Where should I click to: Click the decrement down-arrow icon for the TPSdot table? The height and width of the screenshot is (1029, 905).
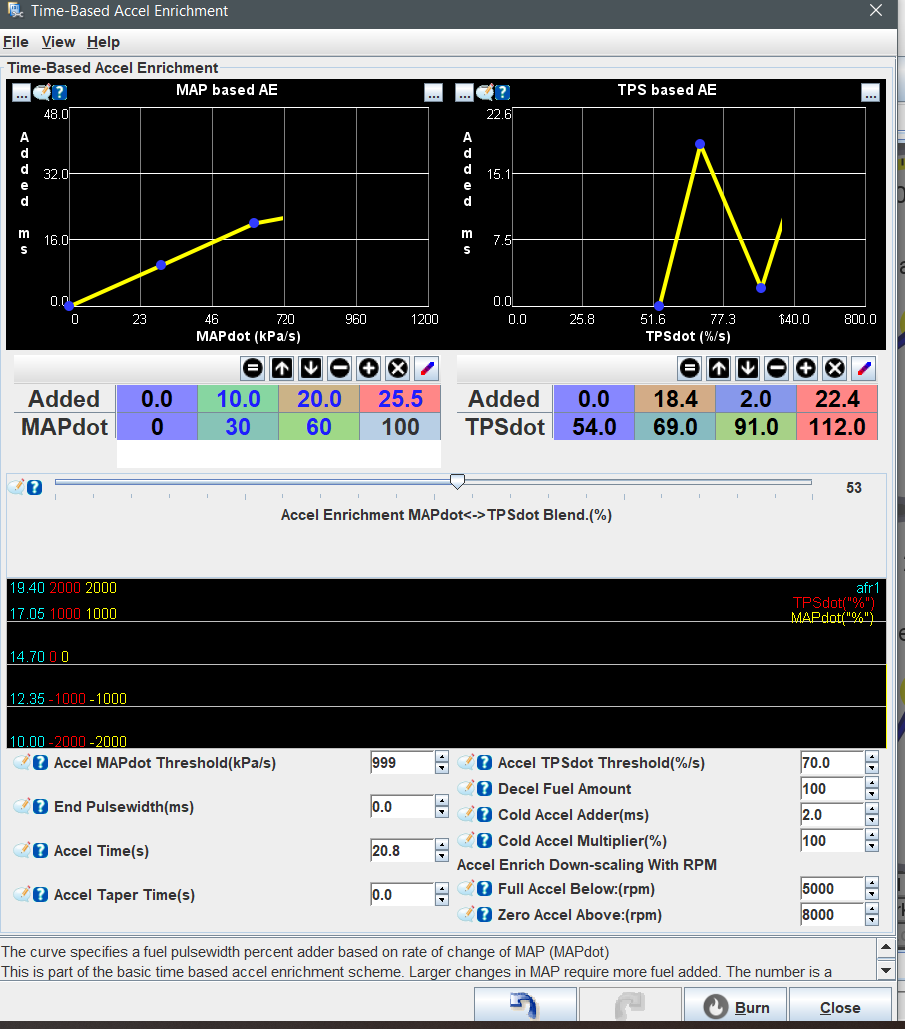pos(747,368)
